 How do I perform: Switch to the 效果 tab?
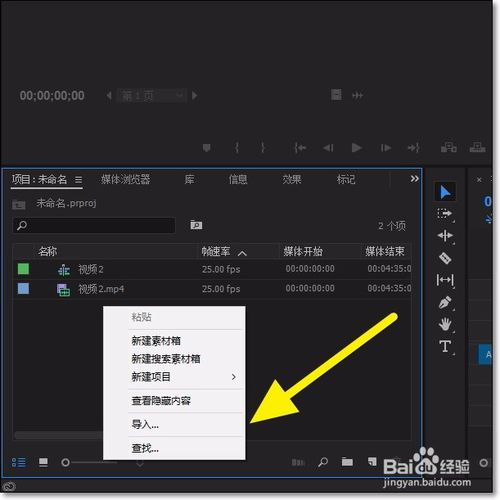tap(292, 179)
